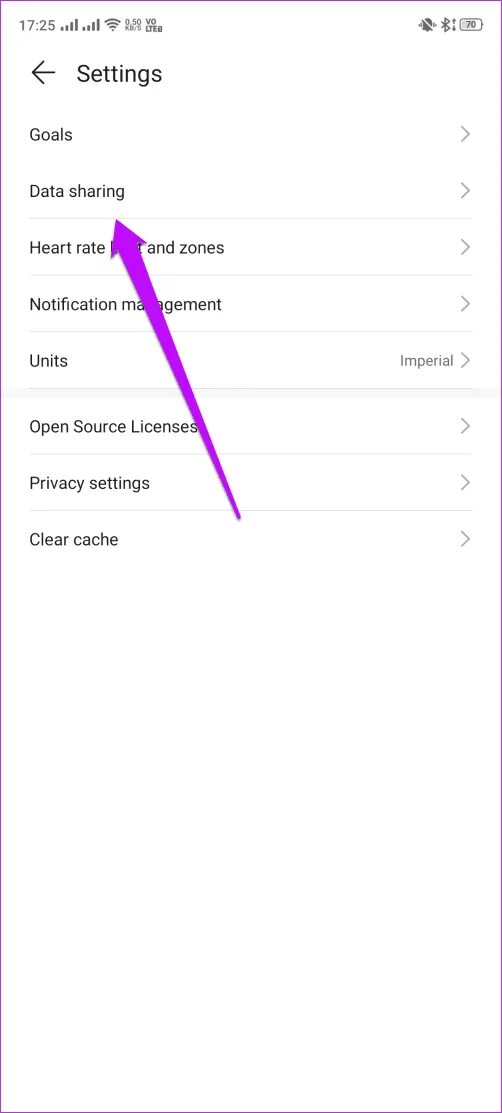Tap the 17:25 clock in status bar
Viewport: 502px width, 1113px height.
(37, 26)
